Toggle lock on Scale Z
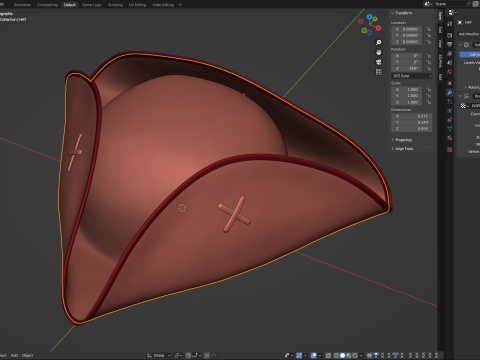Image resolution: width=480 pixels, height=360 pixels. pyautogui.click(x=429, y=102)
